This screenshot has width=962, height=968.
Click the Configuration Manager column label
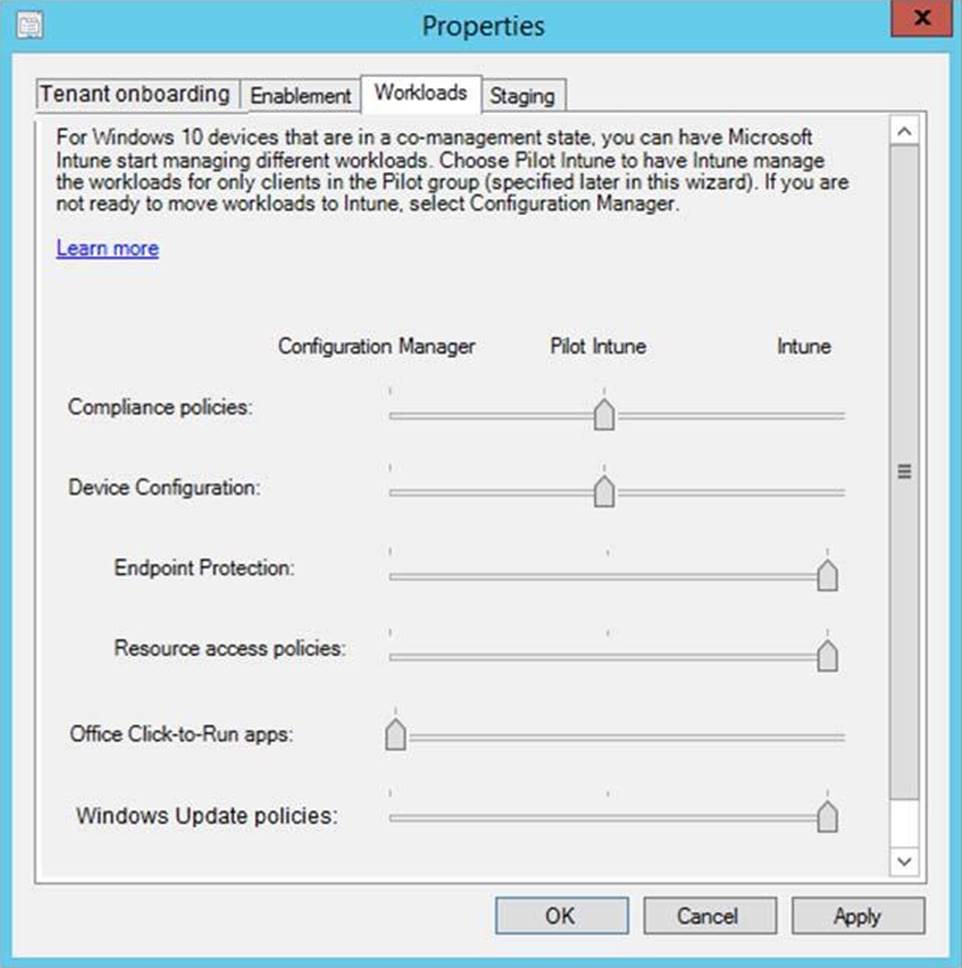click(377, 346)
